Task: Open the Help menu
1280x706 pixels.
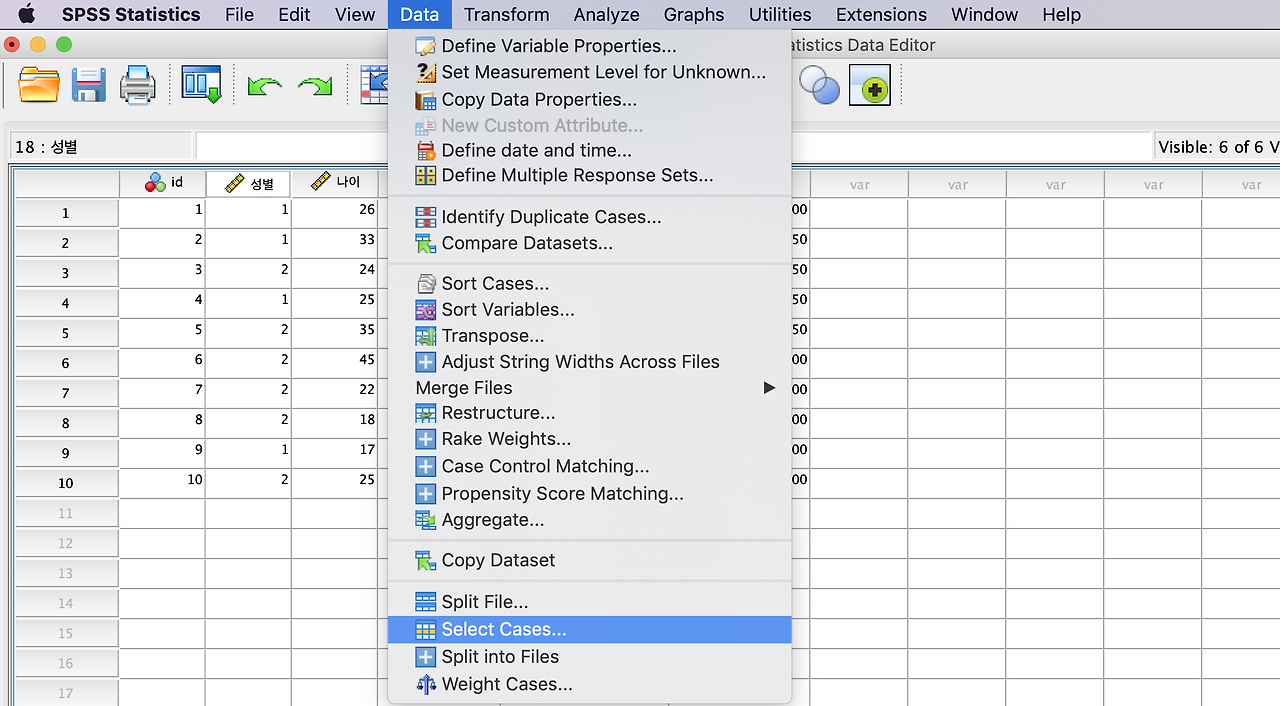Action: [1061, 14]
